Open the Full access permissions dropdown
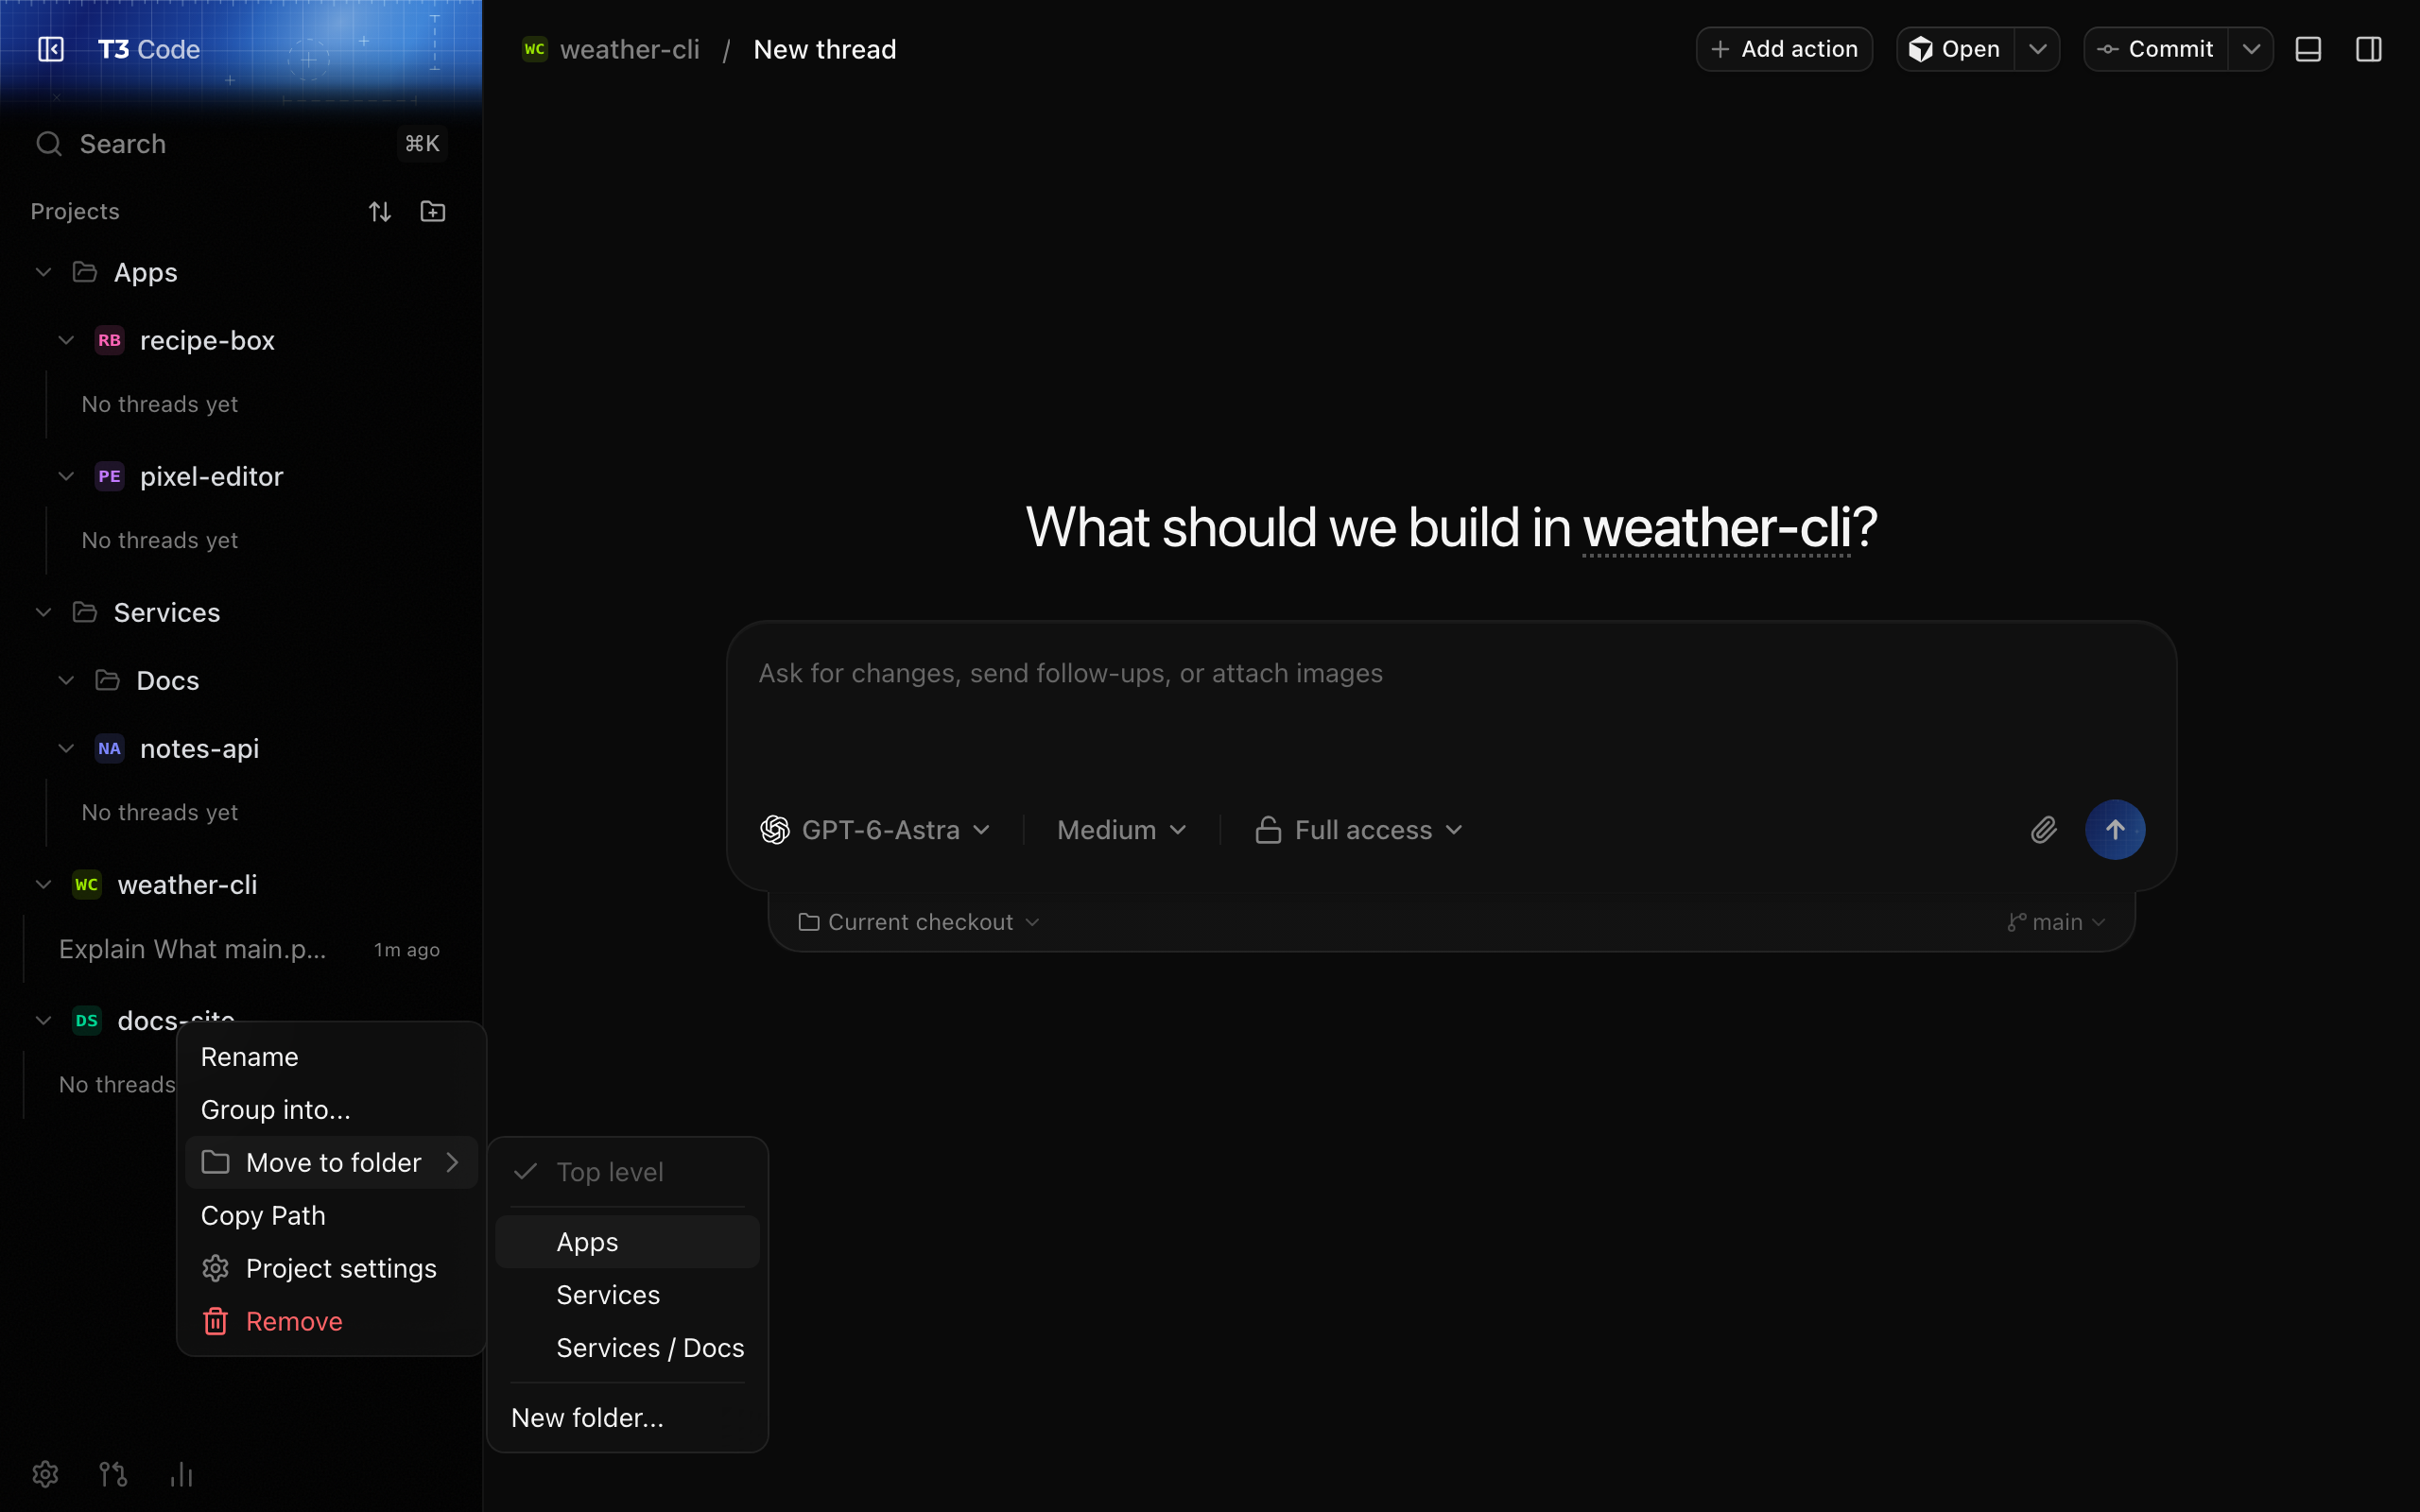 click(x=1360, y=830)
